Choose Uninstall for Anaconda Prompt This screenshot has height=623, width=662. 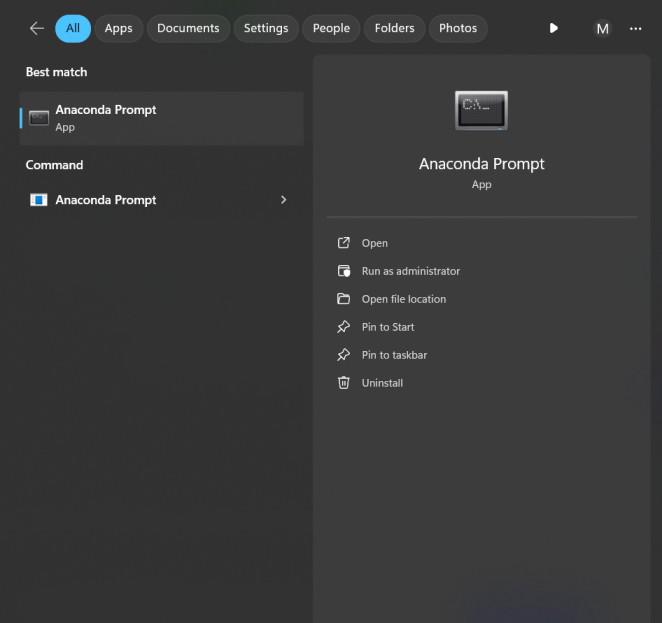(382, 383)
